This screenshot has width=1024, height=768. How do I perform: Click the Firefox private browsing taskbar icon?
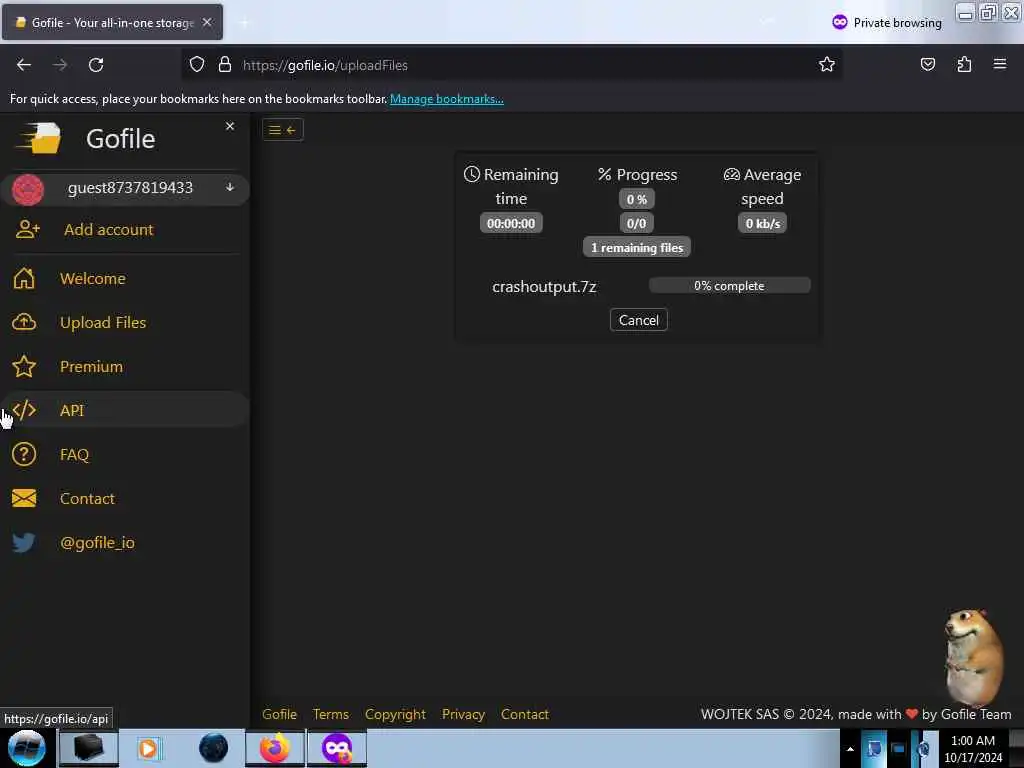(337, 748)
